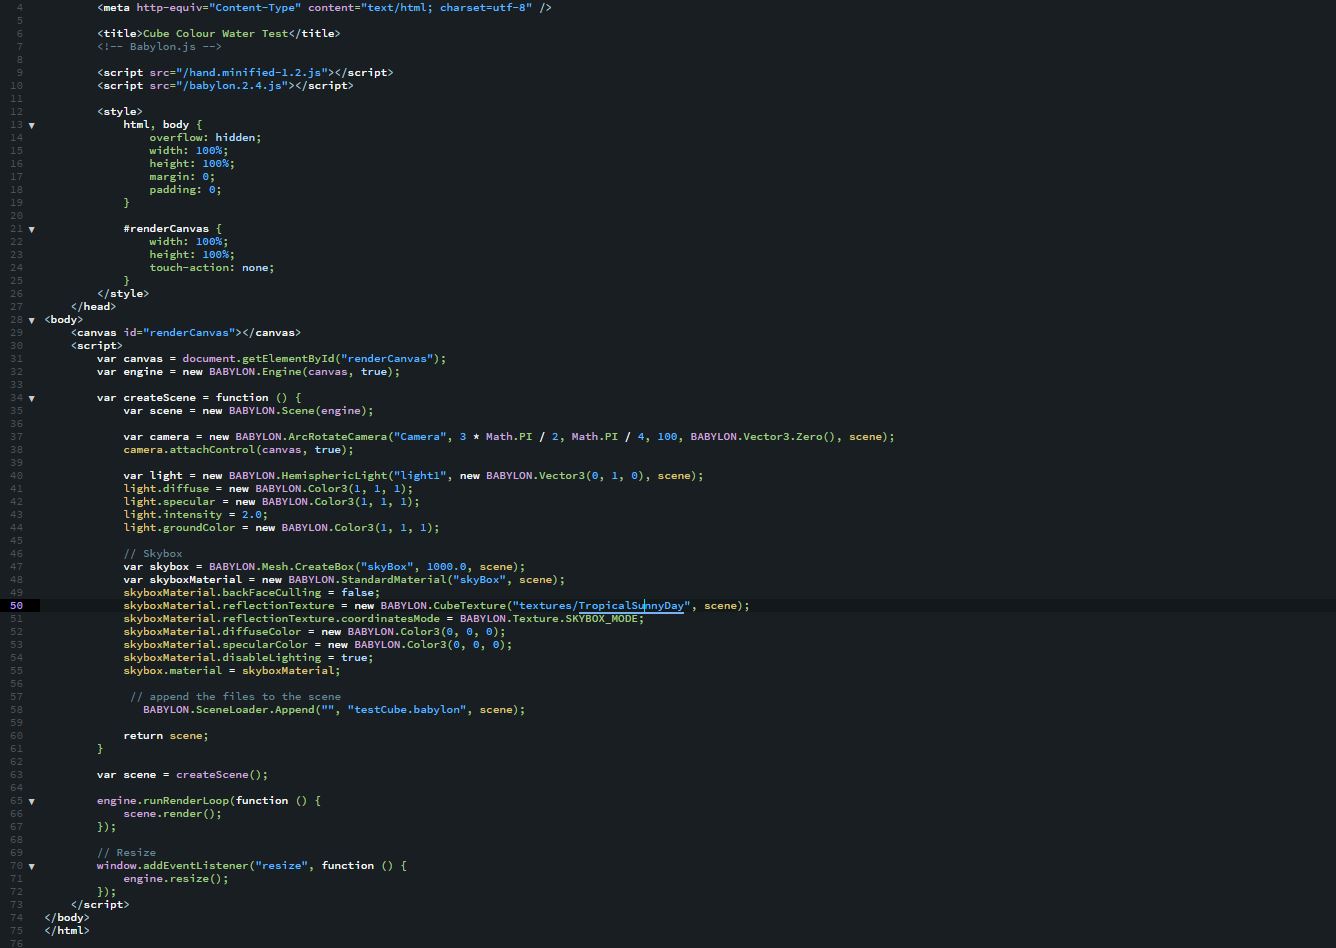The height and width of the screenshot is (948, 1336).
Task: Collapse the window.addEventListener resize block
Action: [x=31, y=866]
